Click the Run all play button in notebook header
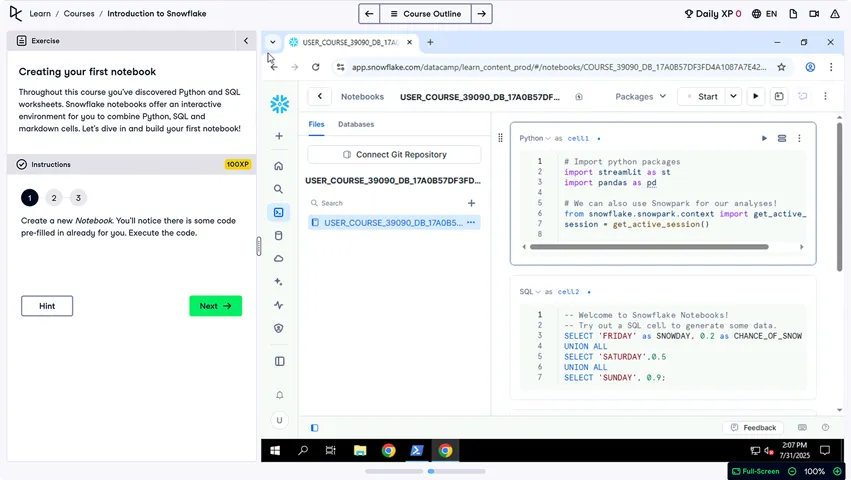This screenshot has height=480, width=851. coord(755,97)
